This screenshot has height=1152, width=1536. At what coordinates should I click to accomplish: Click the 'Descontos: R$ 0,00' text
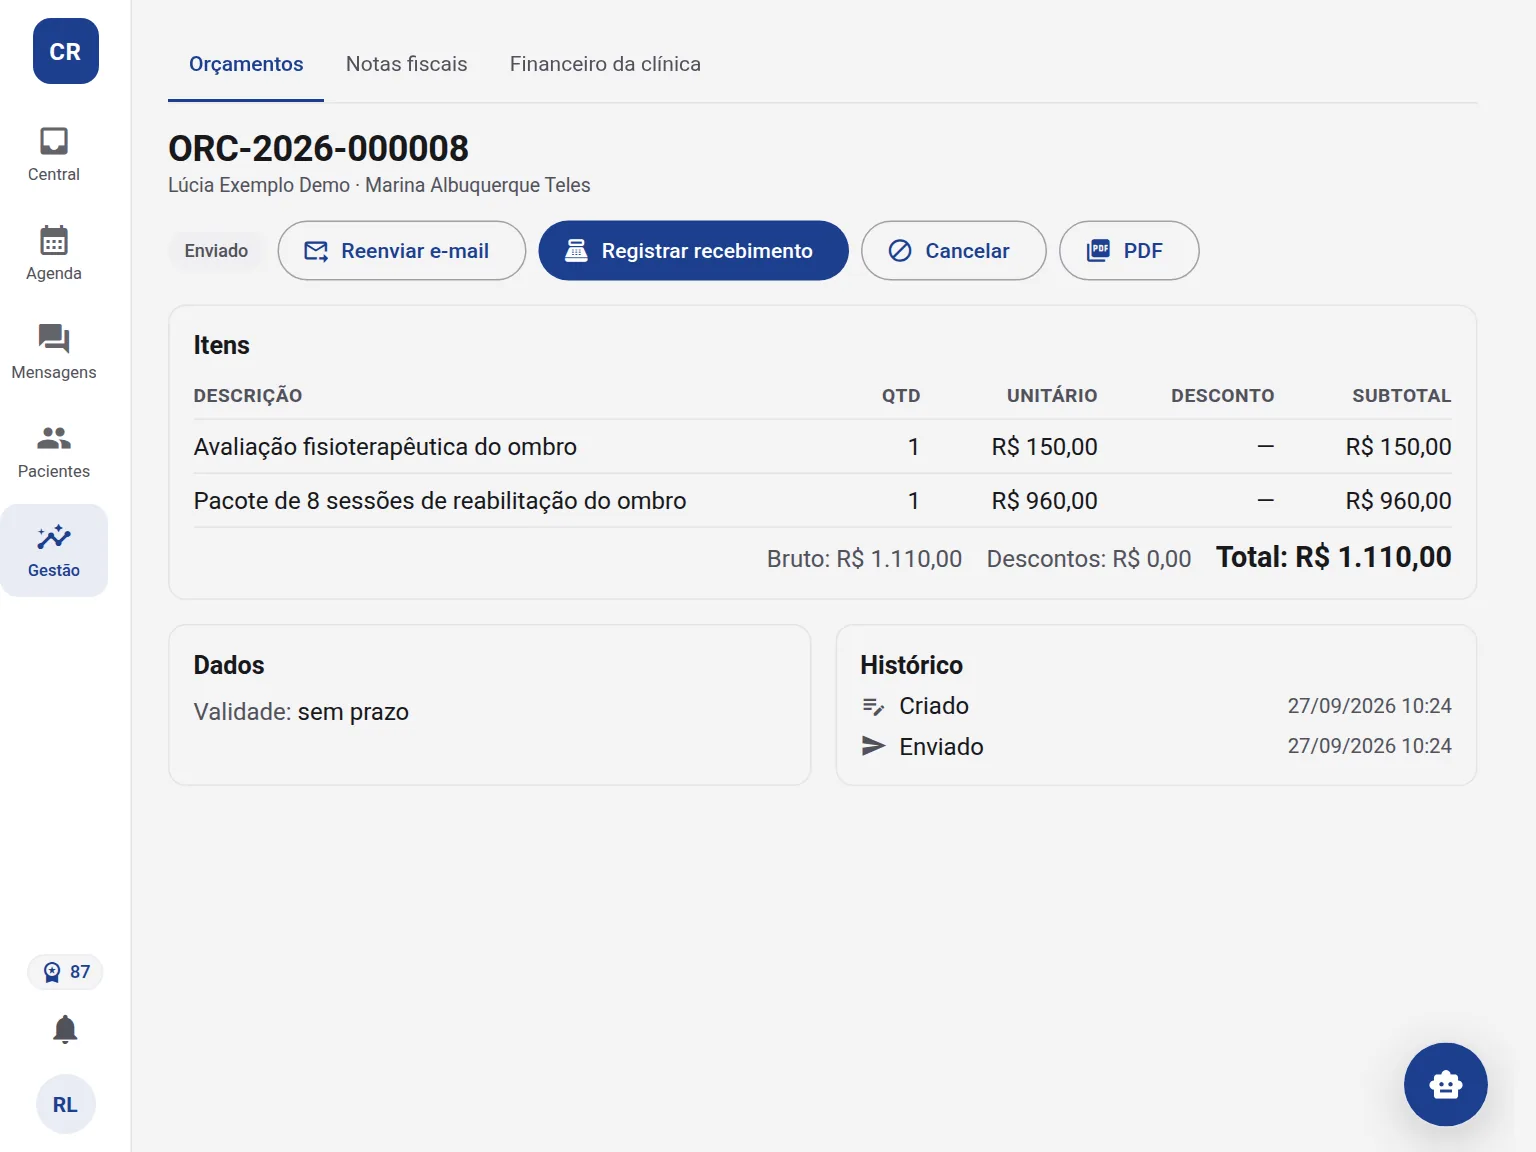[1089, 559]
